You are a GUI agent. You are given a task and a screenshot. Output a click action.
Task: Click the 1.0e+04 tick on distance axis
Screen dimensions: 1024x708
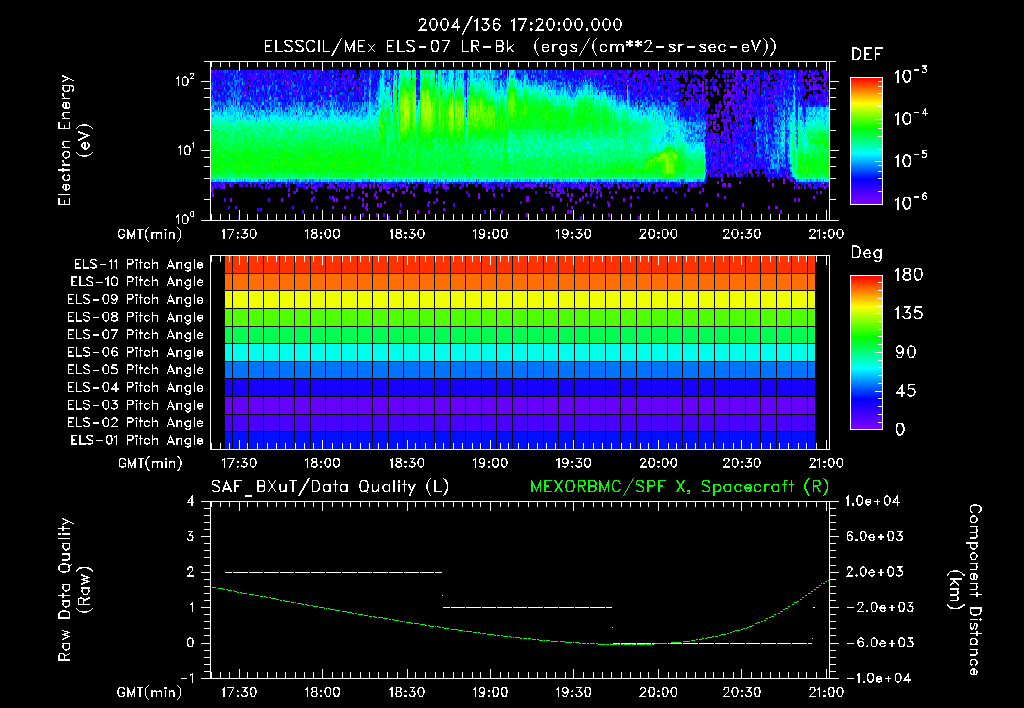[872, 501]
